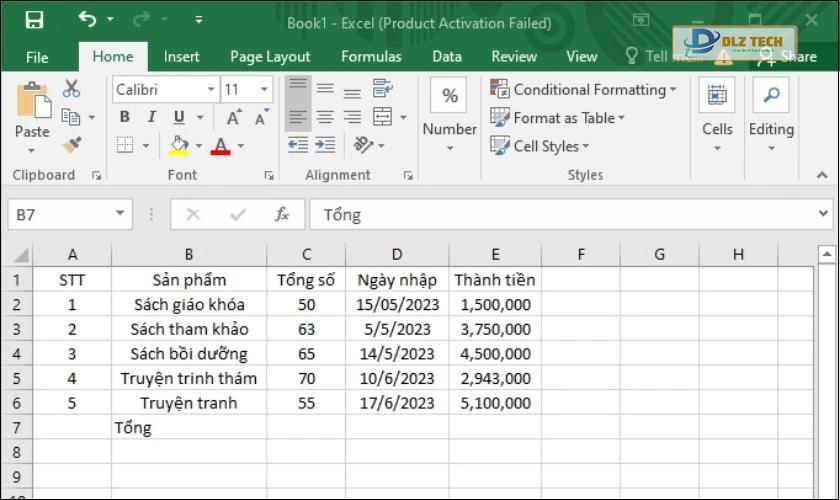Decrease indent icon
The image size is (840, 500).
[298, 145]
